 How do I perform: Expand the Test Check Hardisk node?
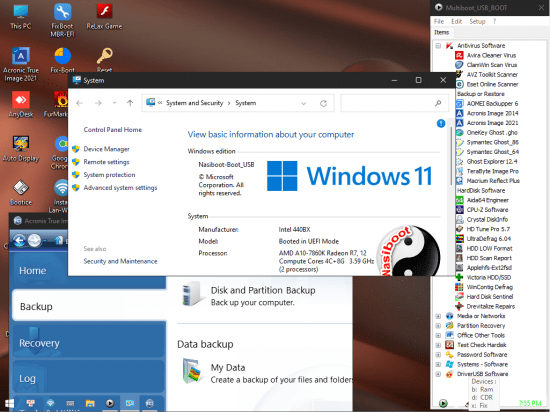click(x=438, y=345)
